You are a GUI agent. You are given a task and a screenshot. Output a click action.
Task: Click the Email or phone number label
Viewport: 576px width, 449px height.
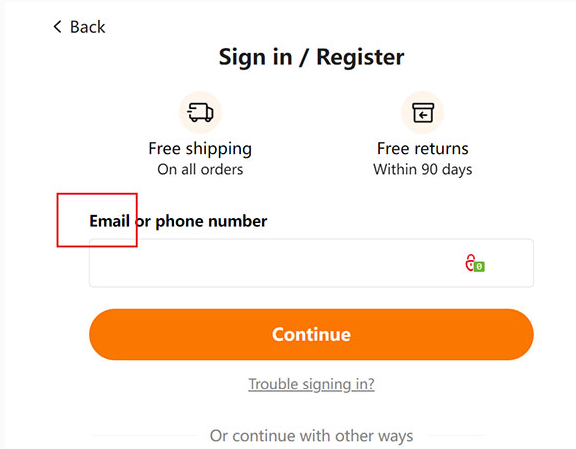click(178, 221)
